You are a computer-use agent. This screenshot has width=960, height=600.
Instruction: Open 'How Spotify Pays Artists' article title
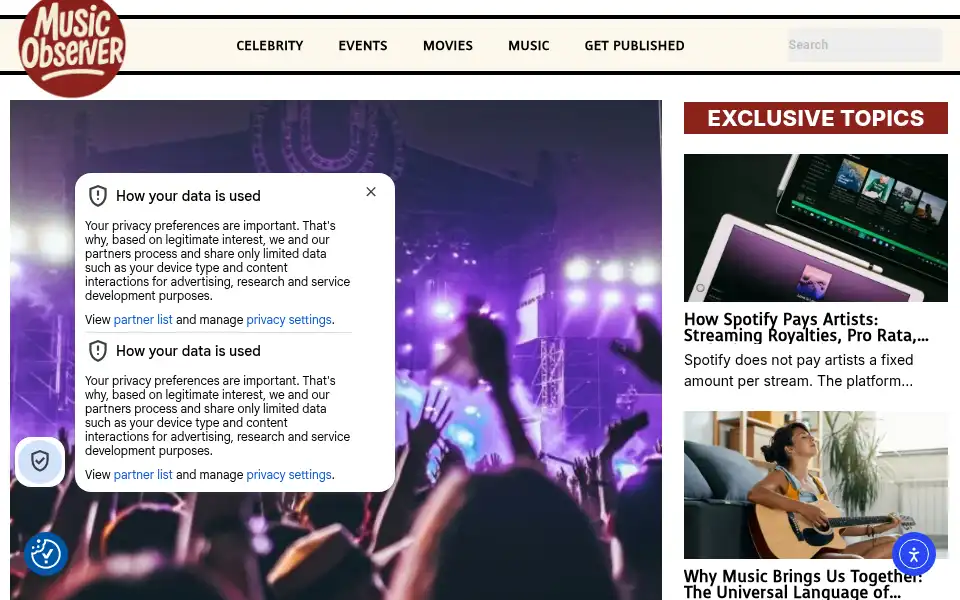[806, 328]
